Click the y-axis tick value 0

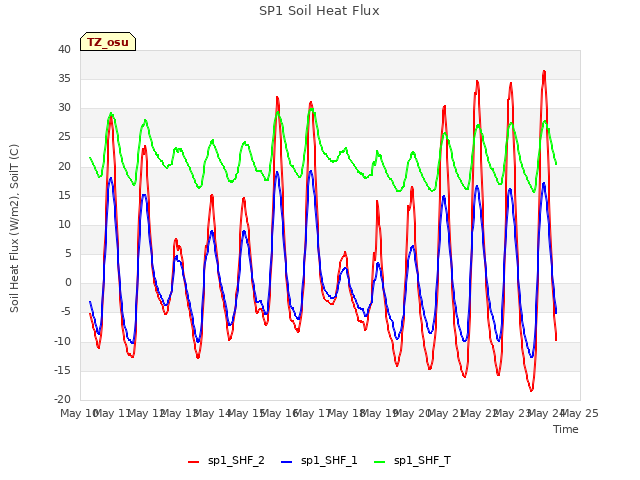68,282
